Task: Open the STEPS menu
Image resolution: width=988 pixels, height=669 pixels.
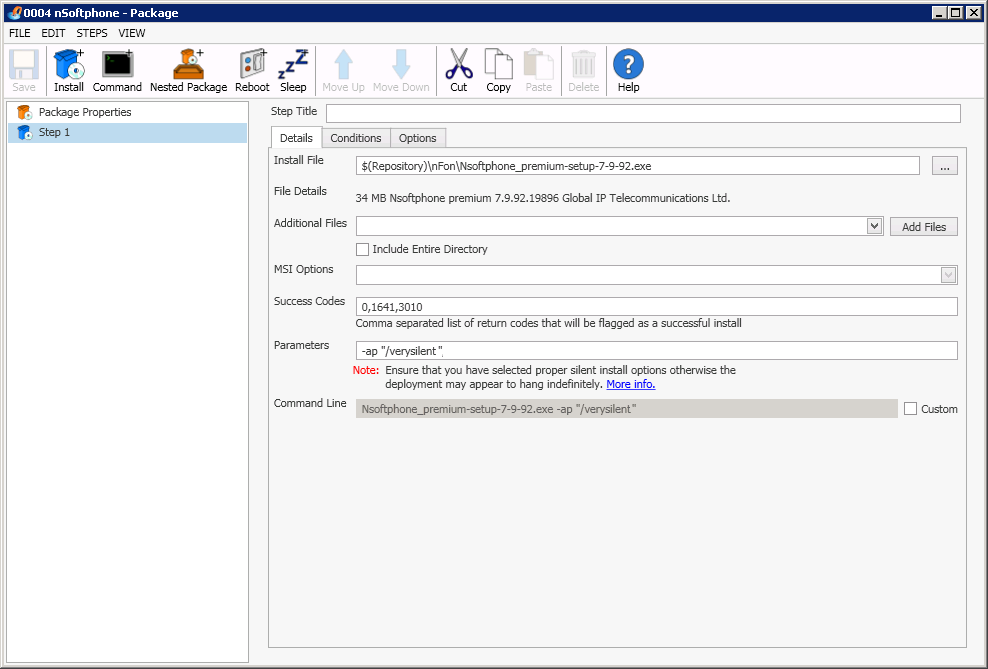Action: coord(92,33)
